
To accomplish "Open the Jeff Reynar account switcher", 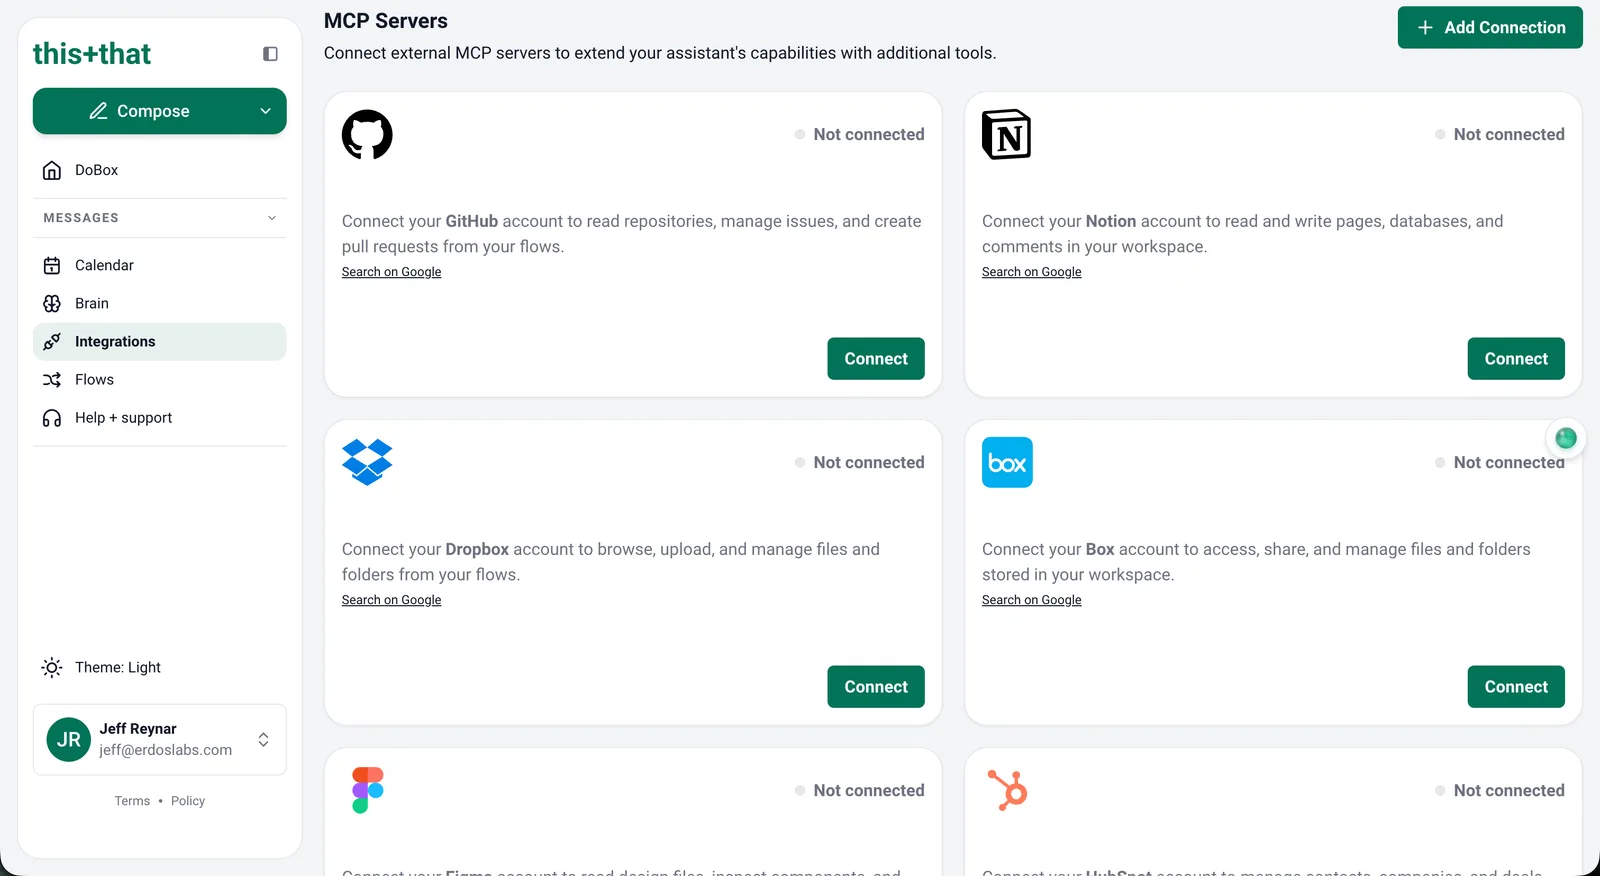I will click(160, 740).
